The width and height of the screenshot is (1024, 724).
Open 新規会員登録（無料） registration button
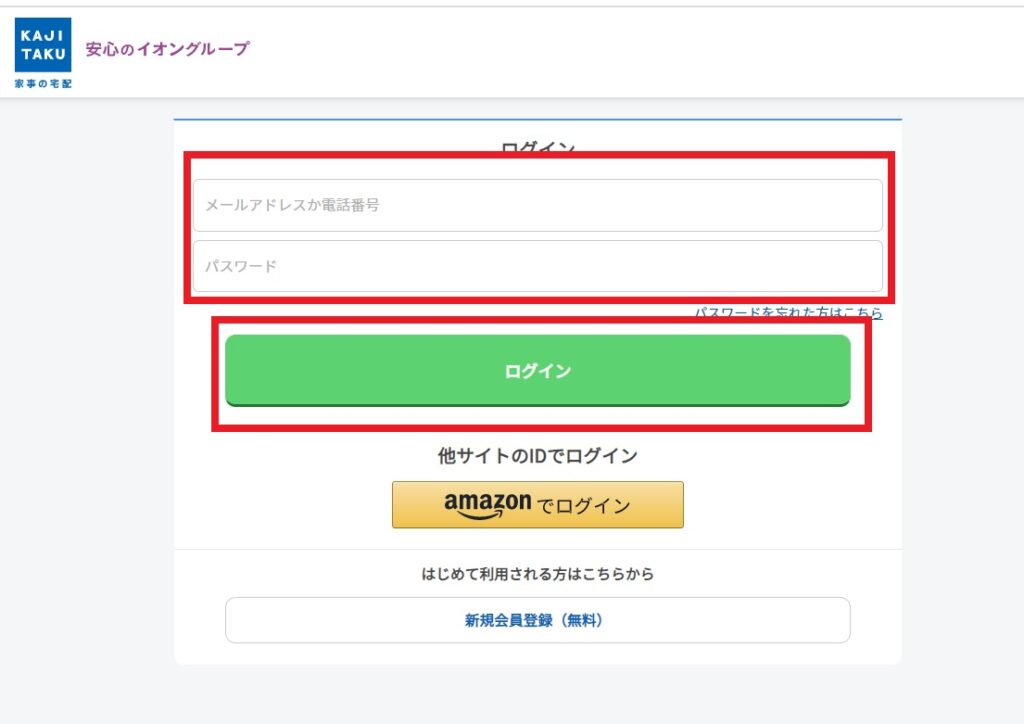click(537, 620)
